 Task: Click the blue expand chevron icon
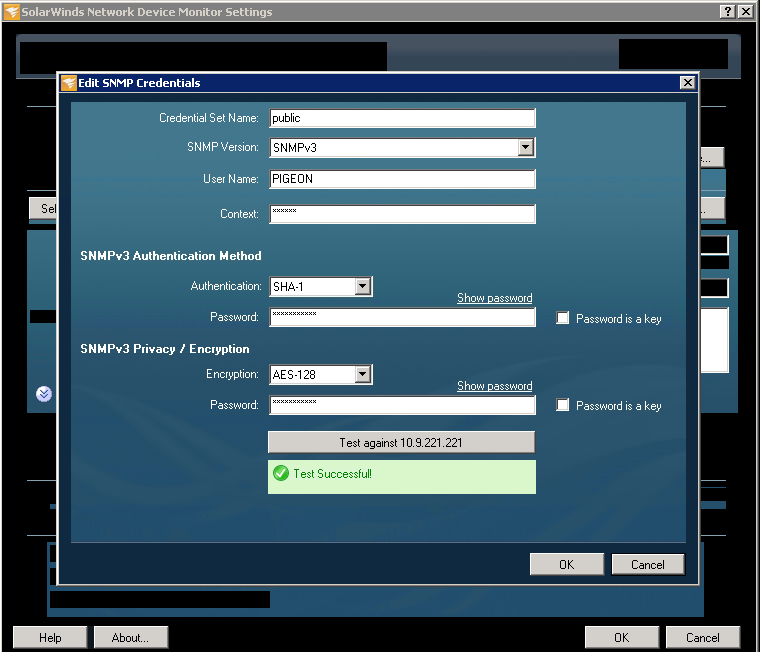44,394
